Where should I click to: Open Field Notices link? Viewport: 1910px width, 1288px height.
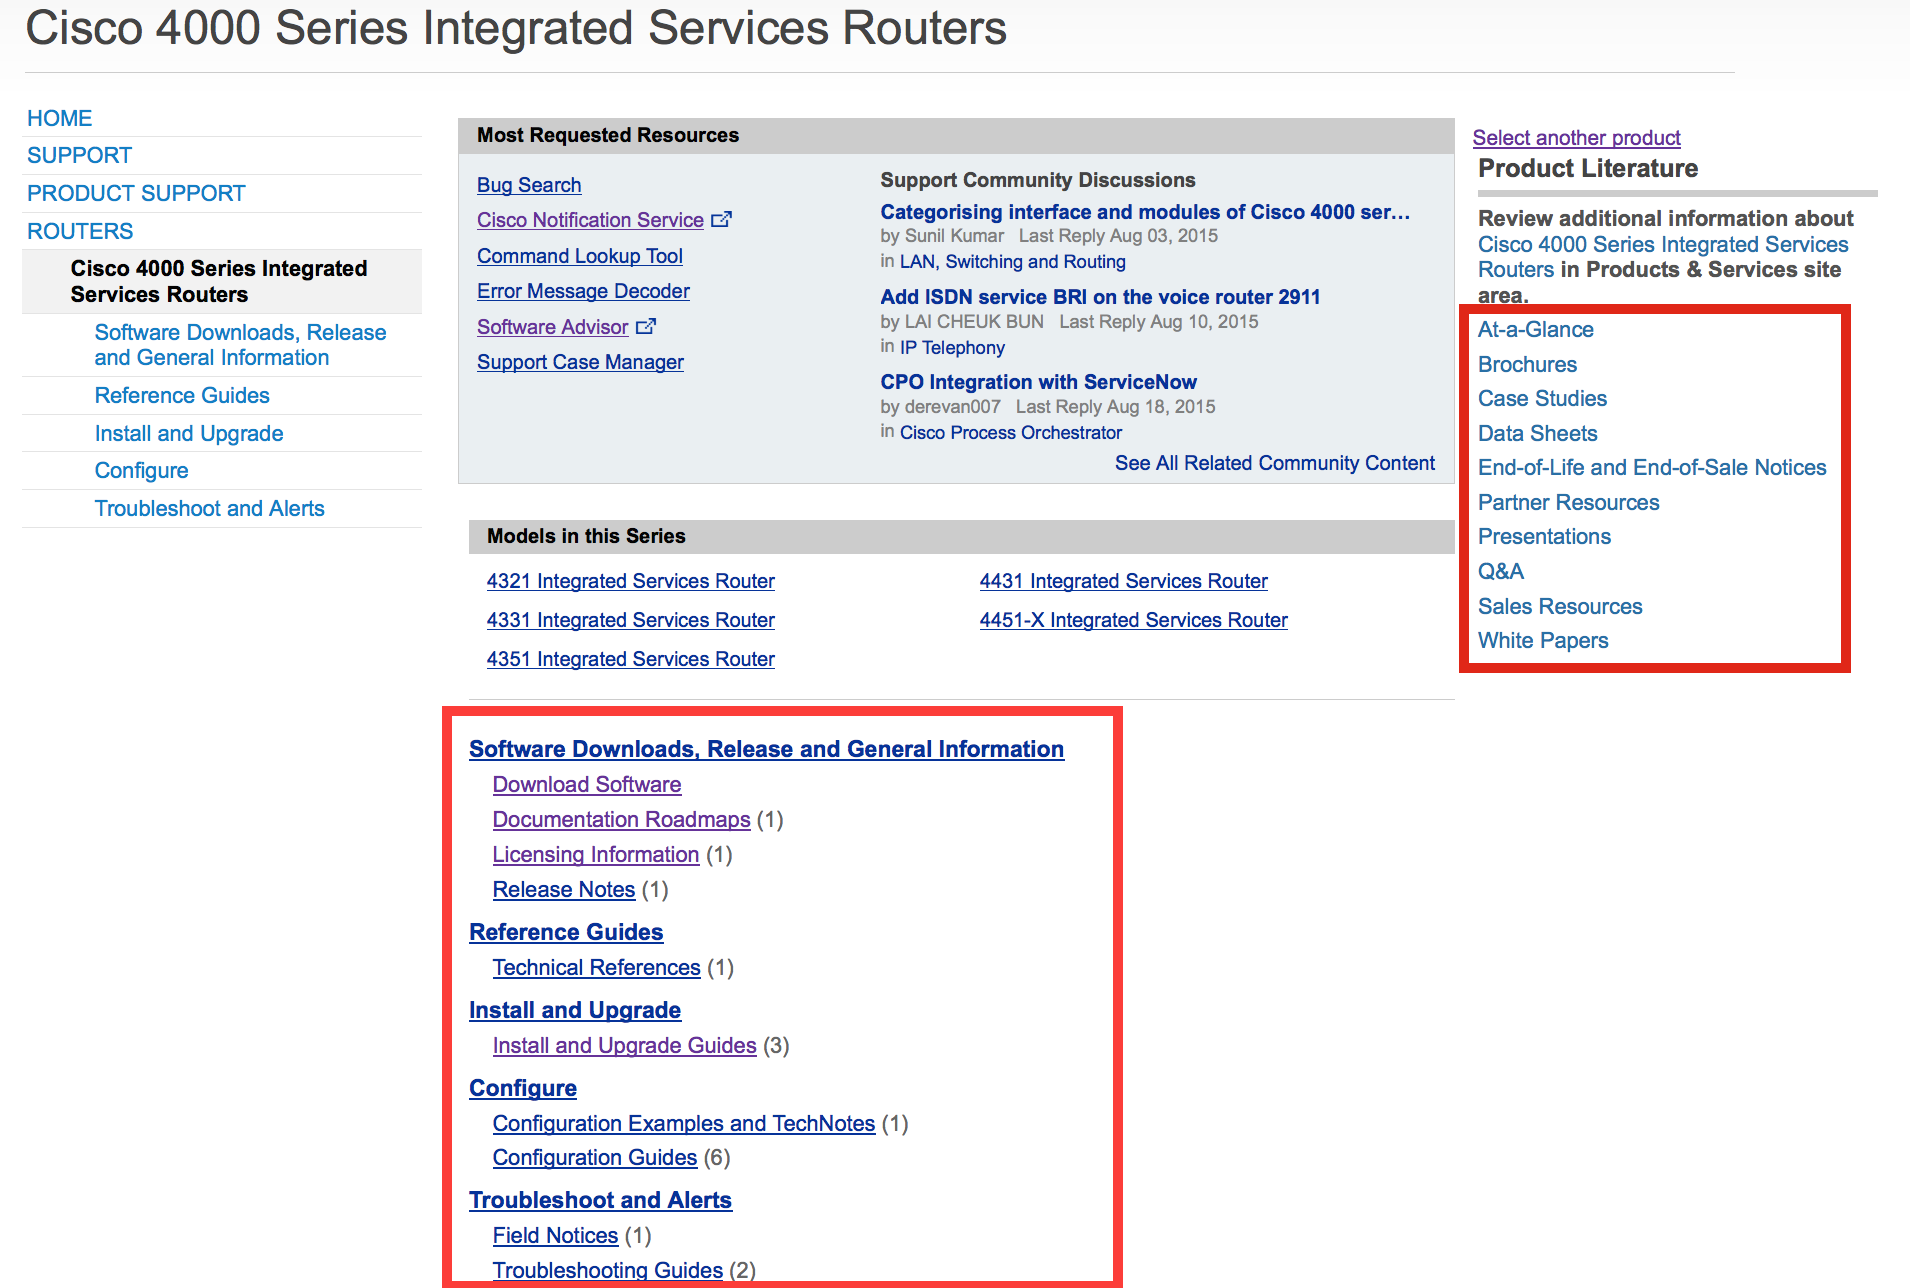[555, 1236]
